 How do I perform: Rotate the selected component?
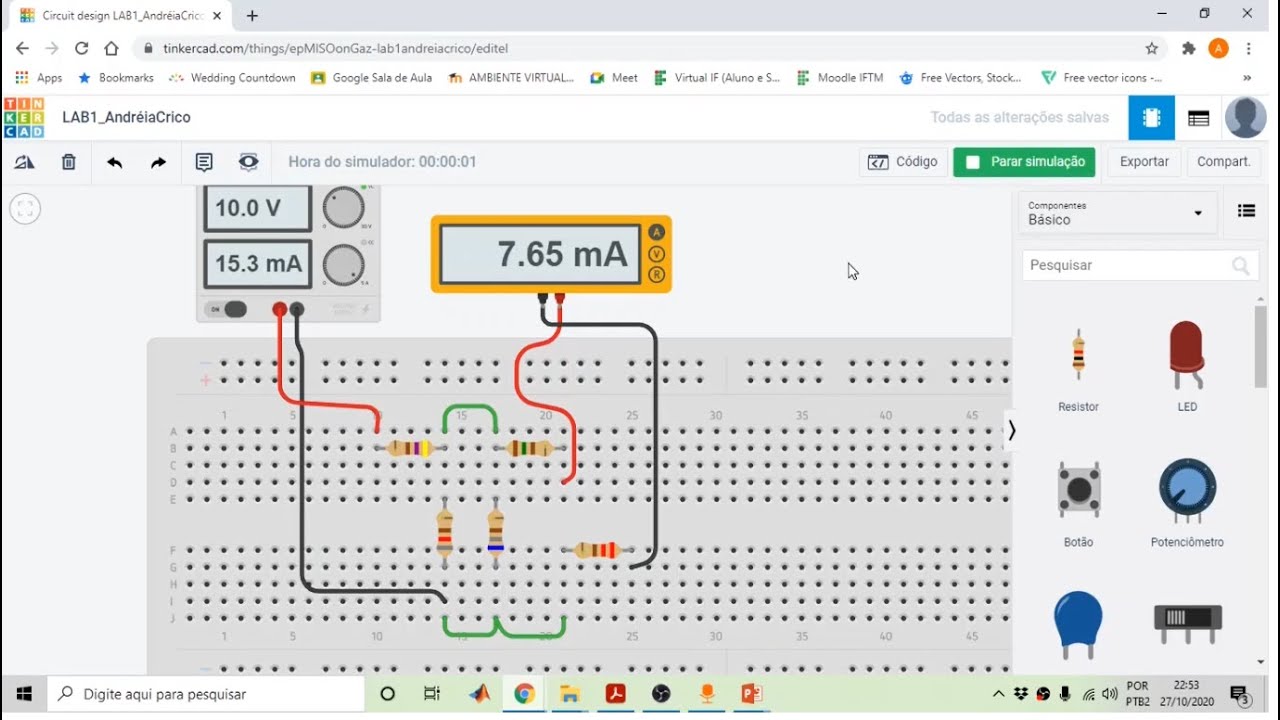coord(25,162)
